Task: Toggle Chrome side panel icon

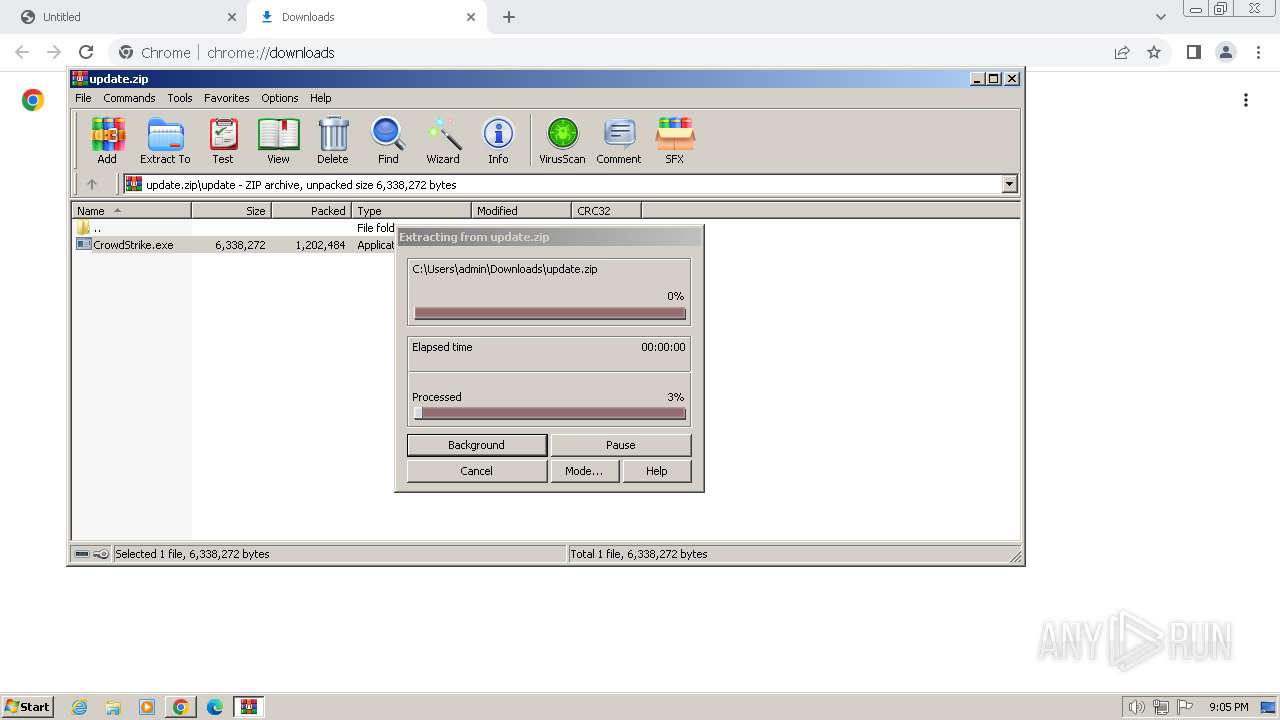Action: click(x=1193, y=52)
